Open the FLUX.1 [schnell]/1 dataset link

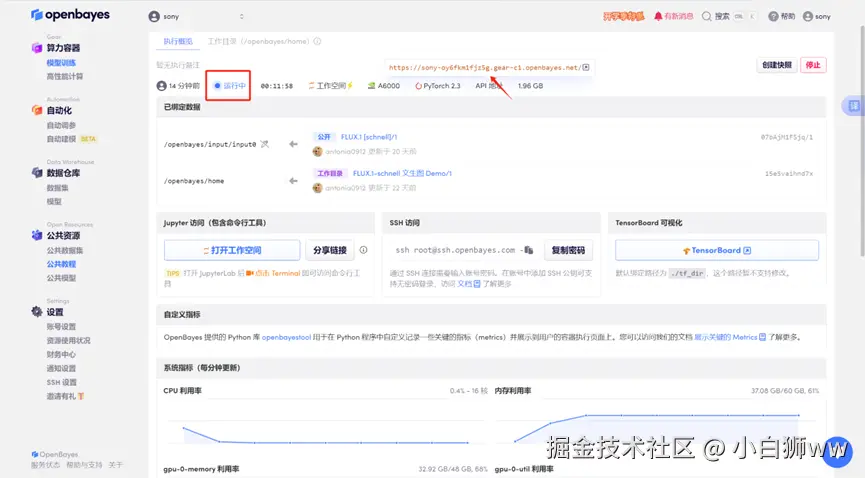(x=369, y=137)
